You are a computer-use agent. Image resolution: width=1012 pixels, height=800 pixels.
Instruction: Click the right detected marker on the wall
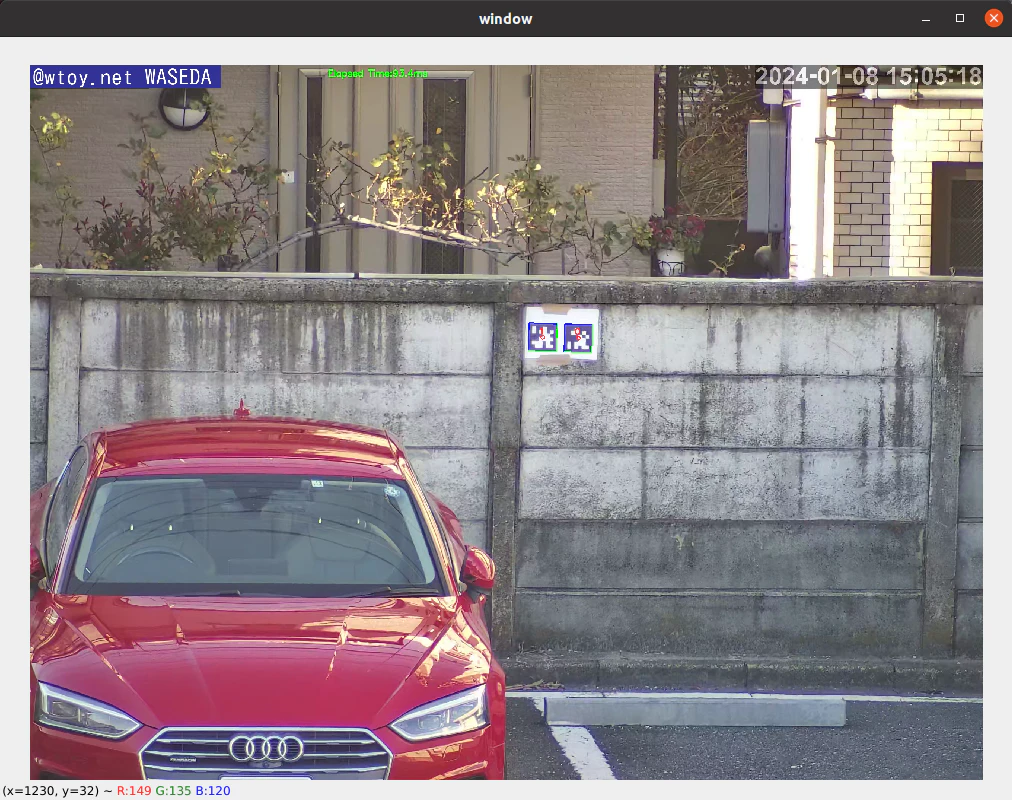(x=578, y=337)
